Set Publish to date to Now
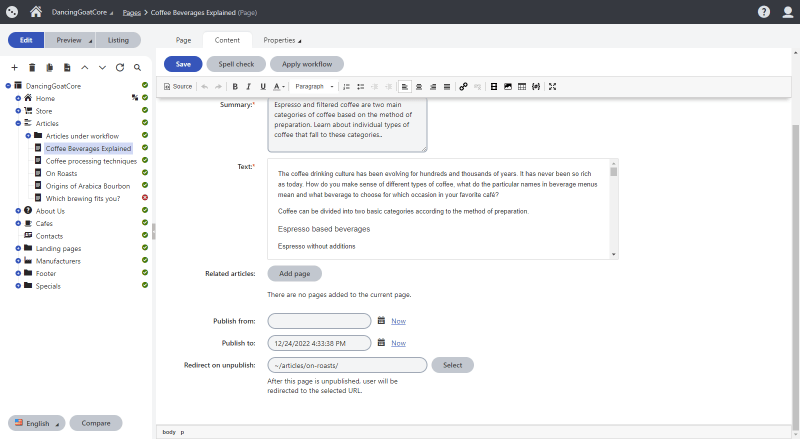This screenshot has height=439, width=800. pyautogui.click(x=398, y=343)
